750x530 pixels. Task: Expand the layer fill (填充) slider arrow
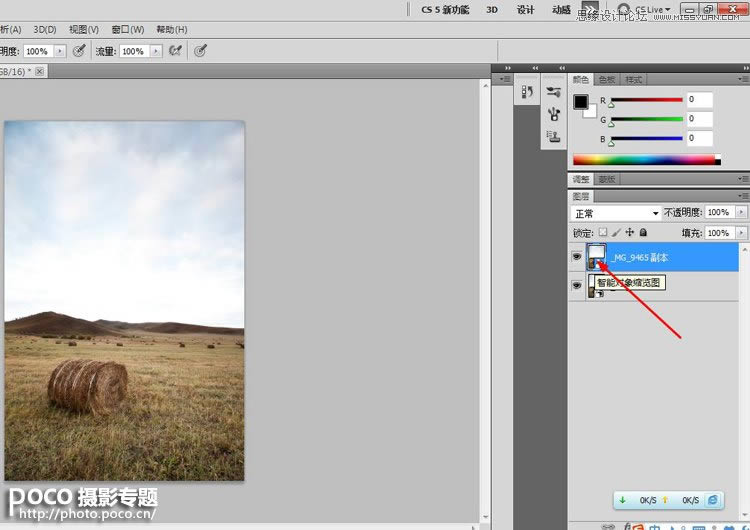tap(741, 233)
